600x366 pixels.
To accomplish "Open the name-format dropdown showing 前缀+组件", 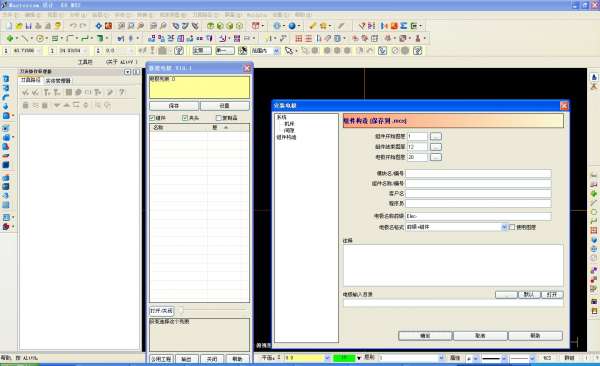I will click(x=456, y=227).
